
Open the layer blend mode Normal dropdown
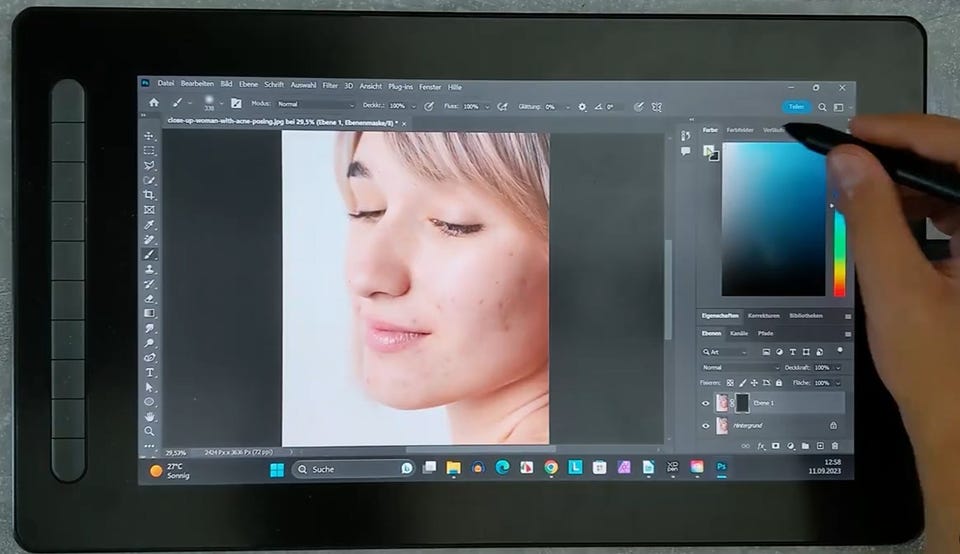coord(740,368)
